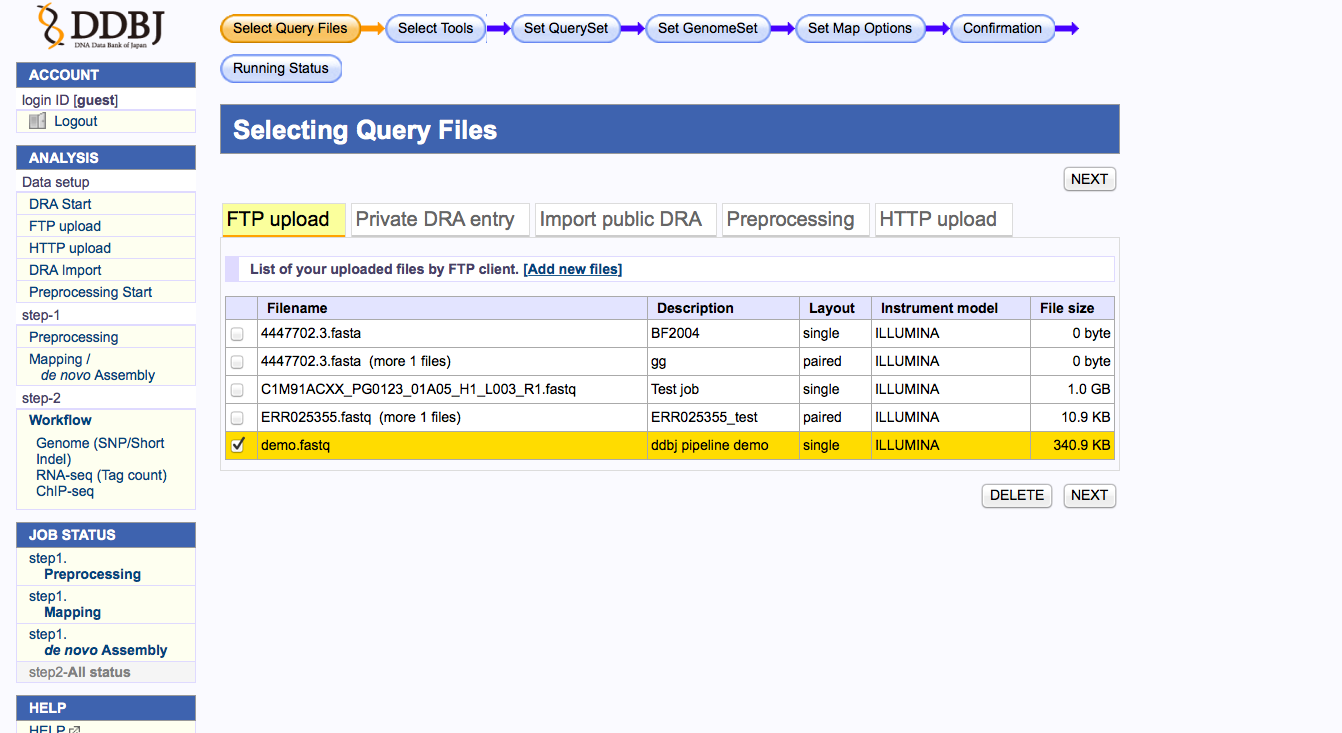Viewport: 1342px width, 733px height.
Task: Open DRA Import in the sidebar
Action: coord(65,270)
